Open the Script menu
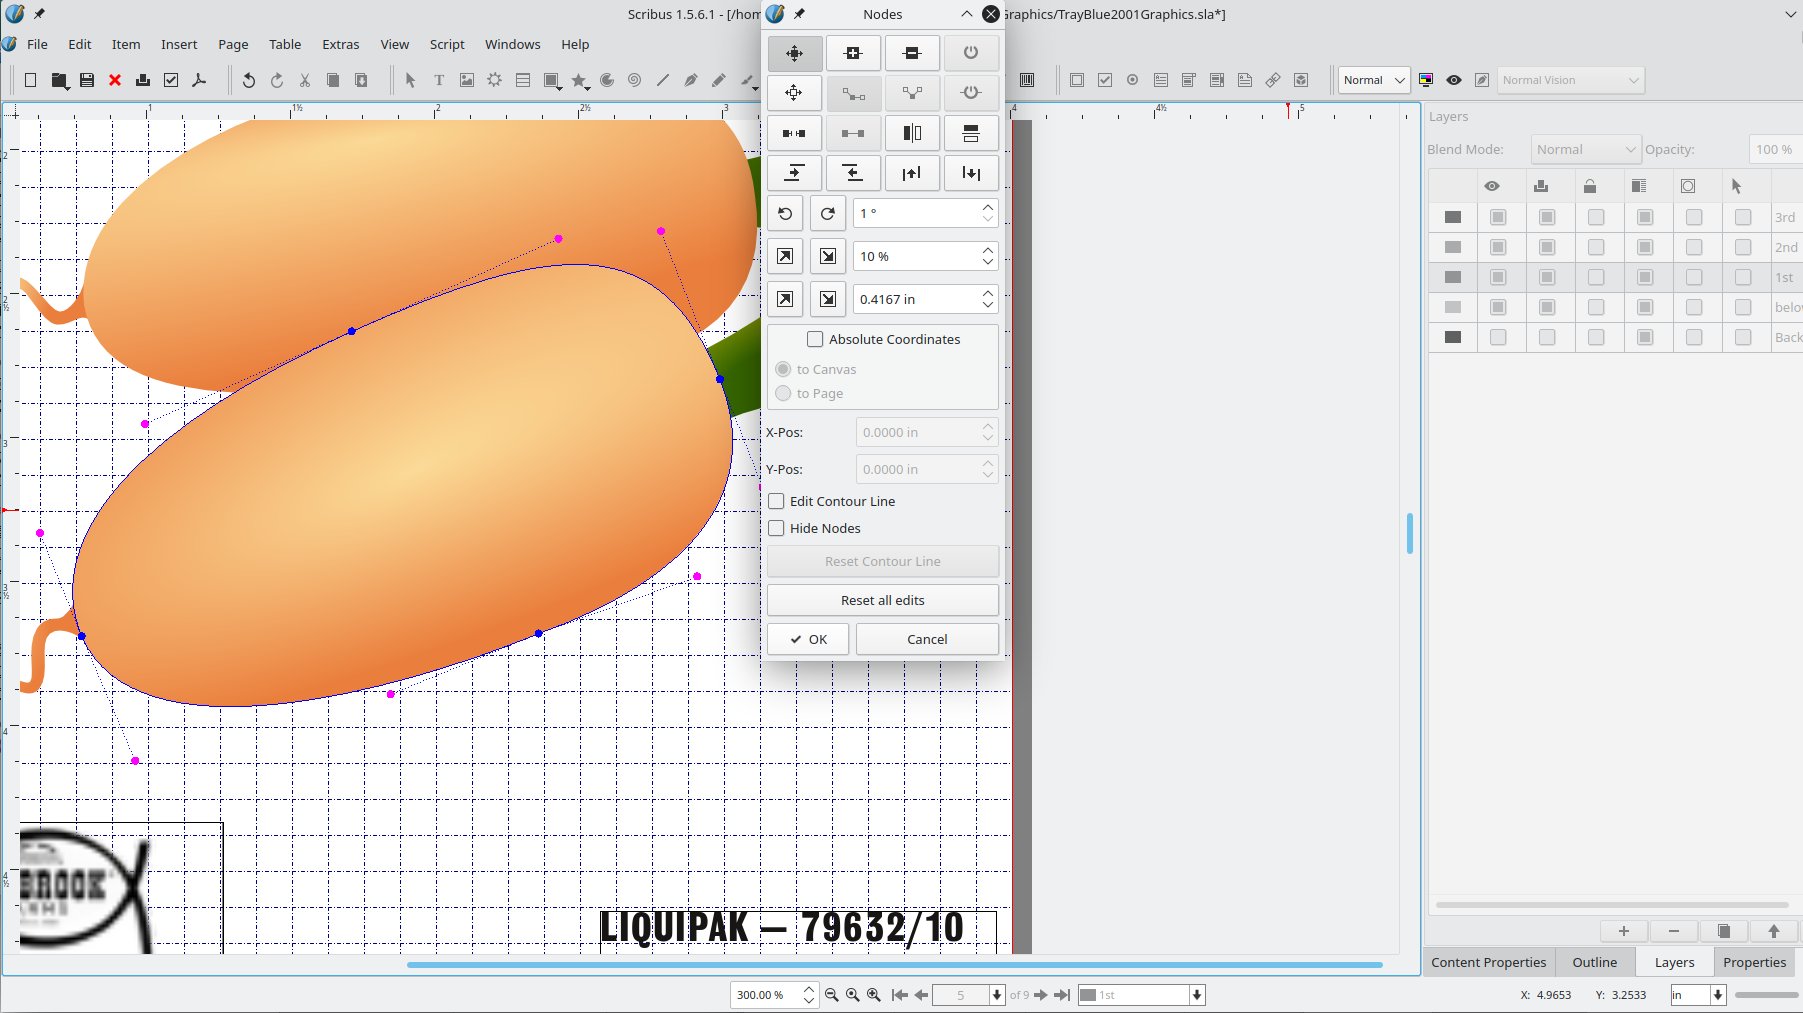The image size is (1803, 1013). (x=447, y=44)
